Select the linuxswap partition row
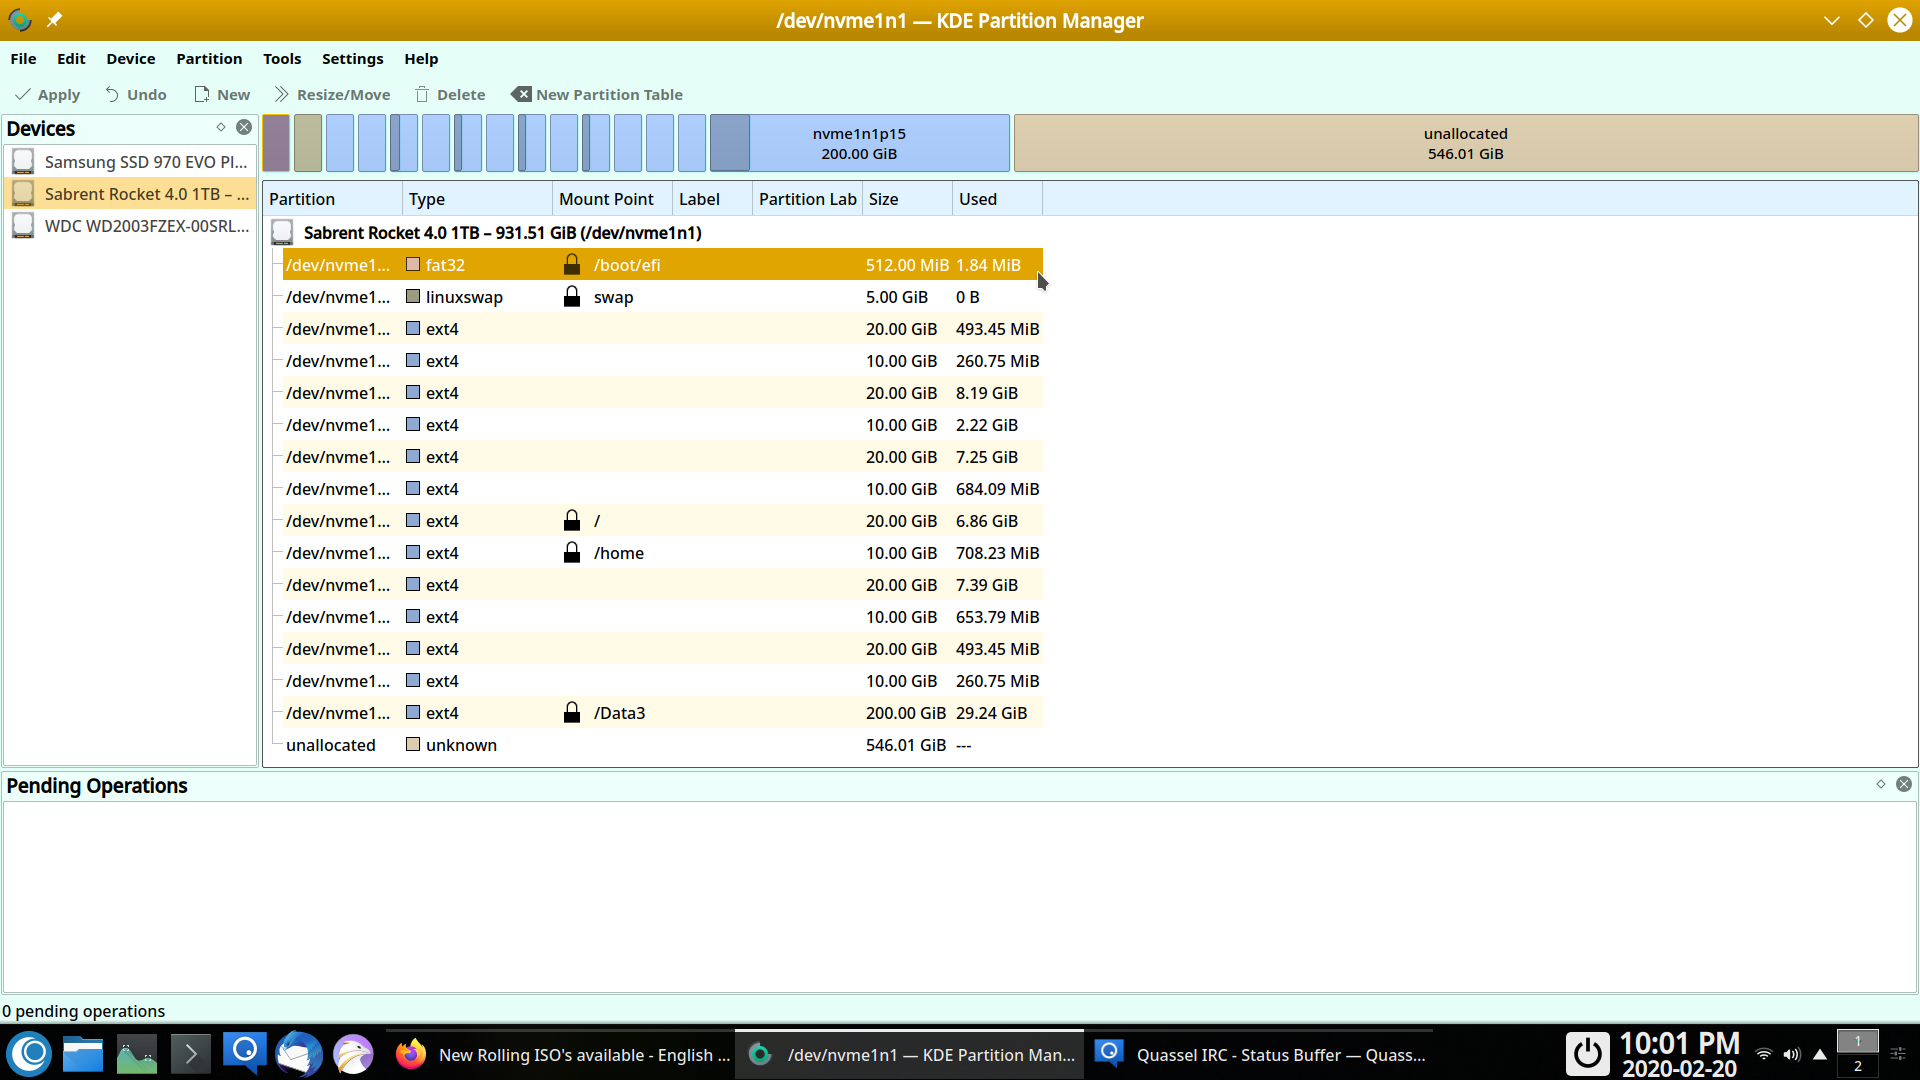The image size is (1920, 1080). point(662,297)
